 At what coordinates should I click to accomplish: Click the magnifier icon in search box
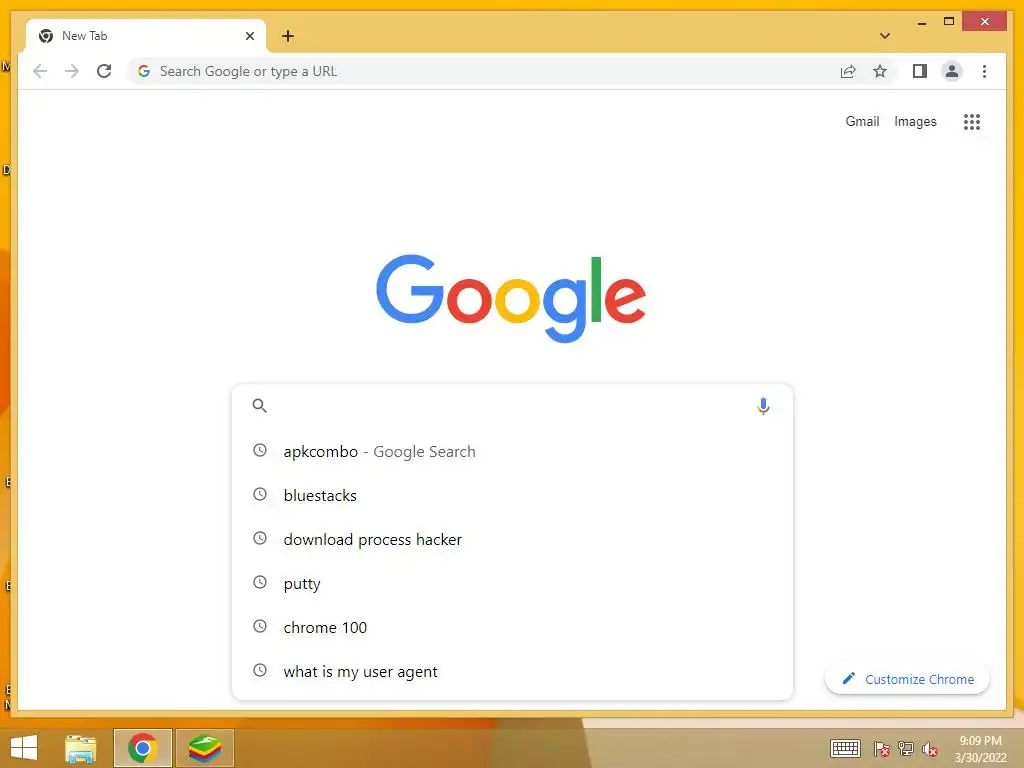coord(259,406)
